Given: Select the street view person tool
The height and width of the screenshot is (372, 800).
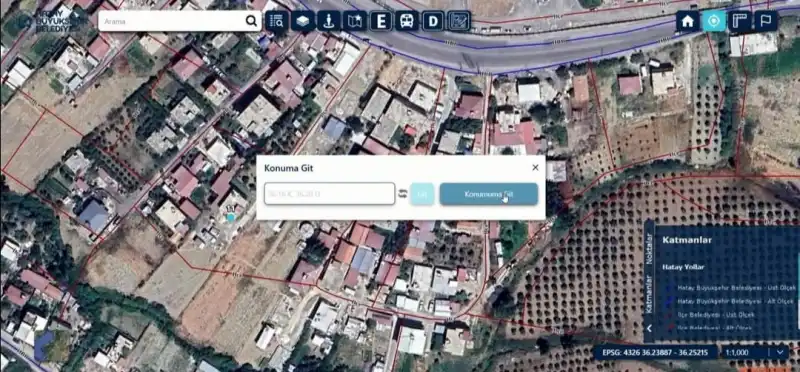Looking at the screenshot, I should click(329, 21).
